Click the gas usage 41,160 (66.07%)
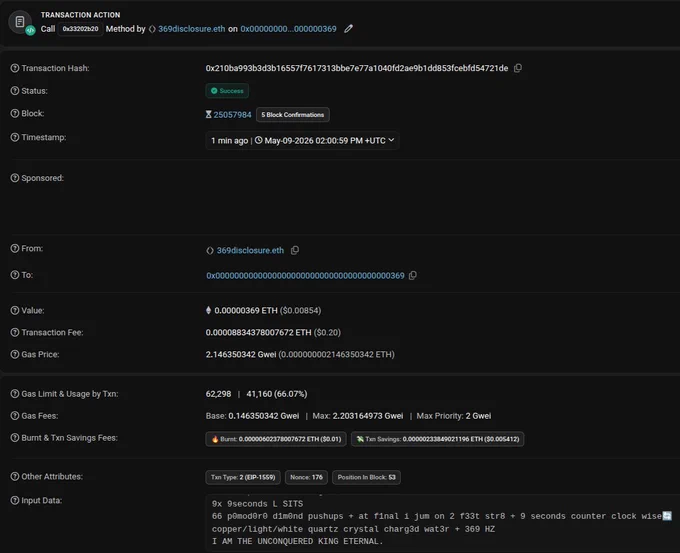The height and width of the screenshot is (553, 680). pos(277,394)
